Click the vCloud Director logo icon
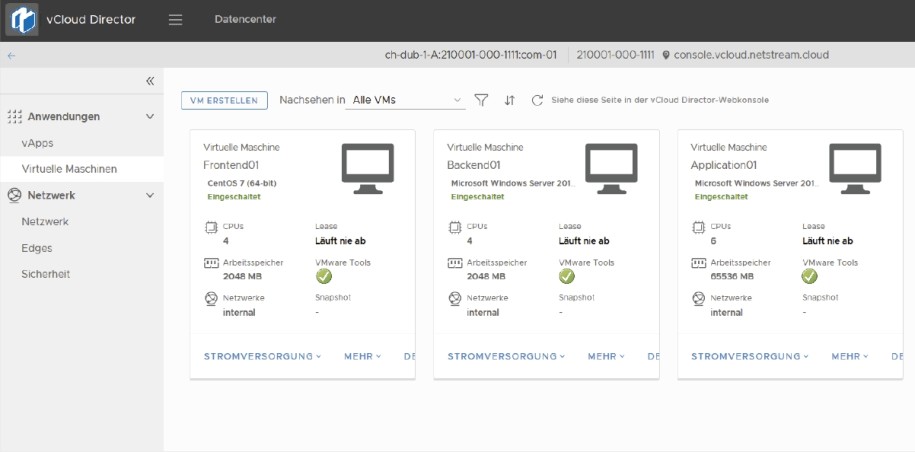This screenshot has height=452, width=915. click(x=22, y=20)
